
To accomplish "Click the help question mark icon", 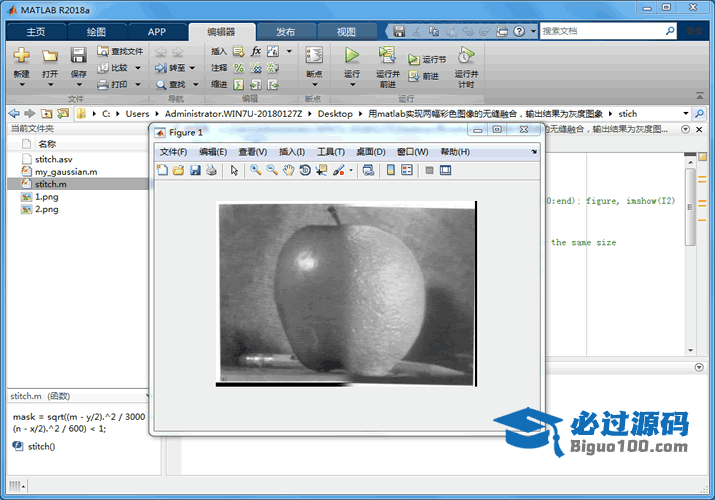I will pyautogui.click(x=519, y=31).
